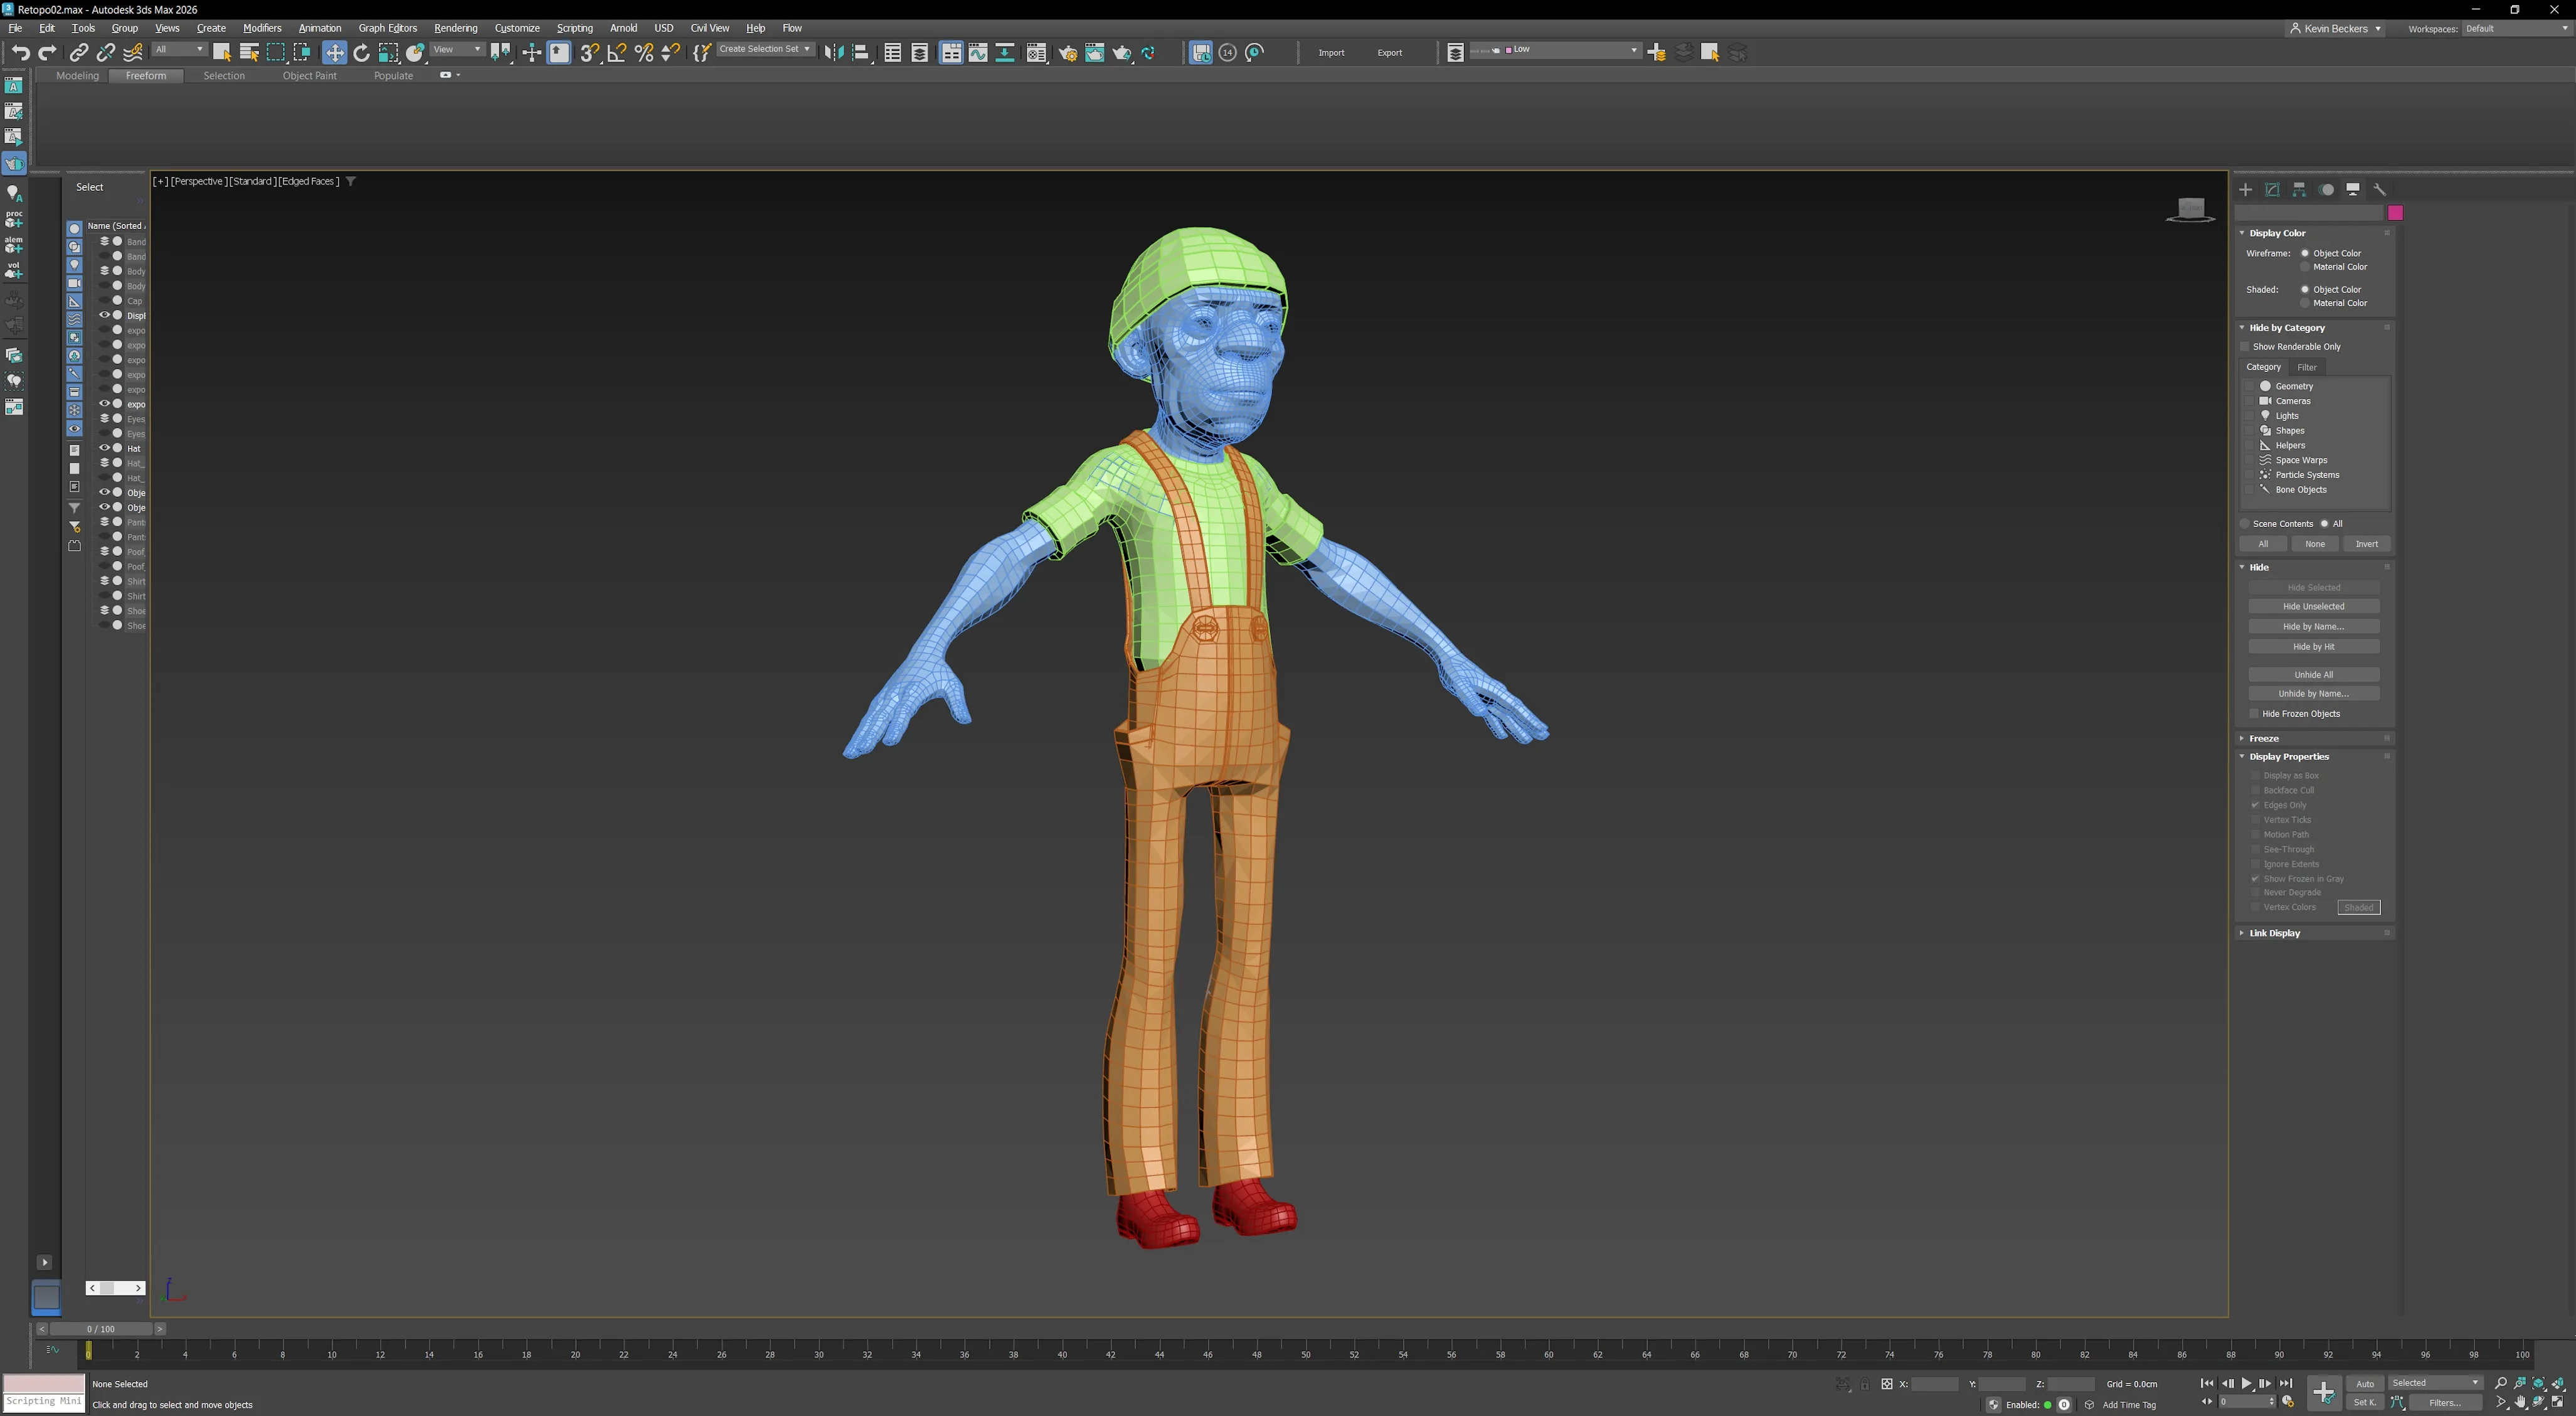Open the Utilities wrench panel icon

click(2379, 189)
